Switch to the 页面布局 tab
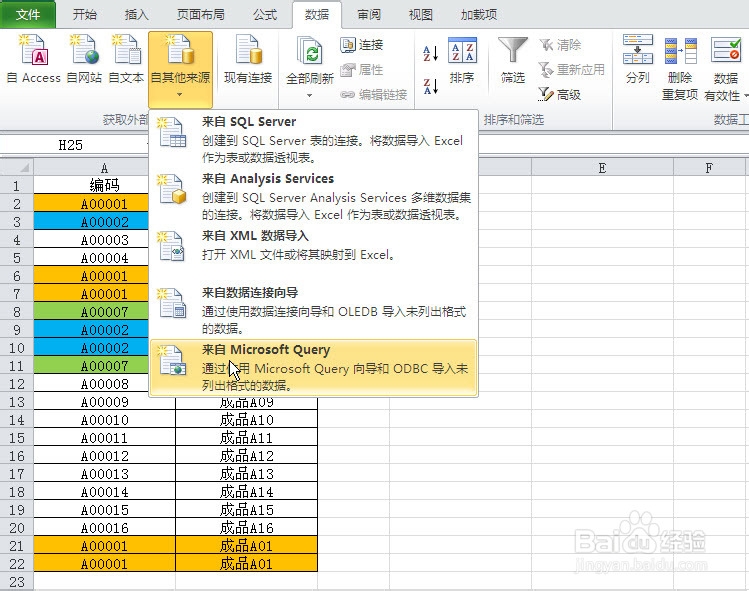 tap(201, 14)
